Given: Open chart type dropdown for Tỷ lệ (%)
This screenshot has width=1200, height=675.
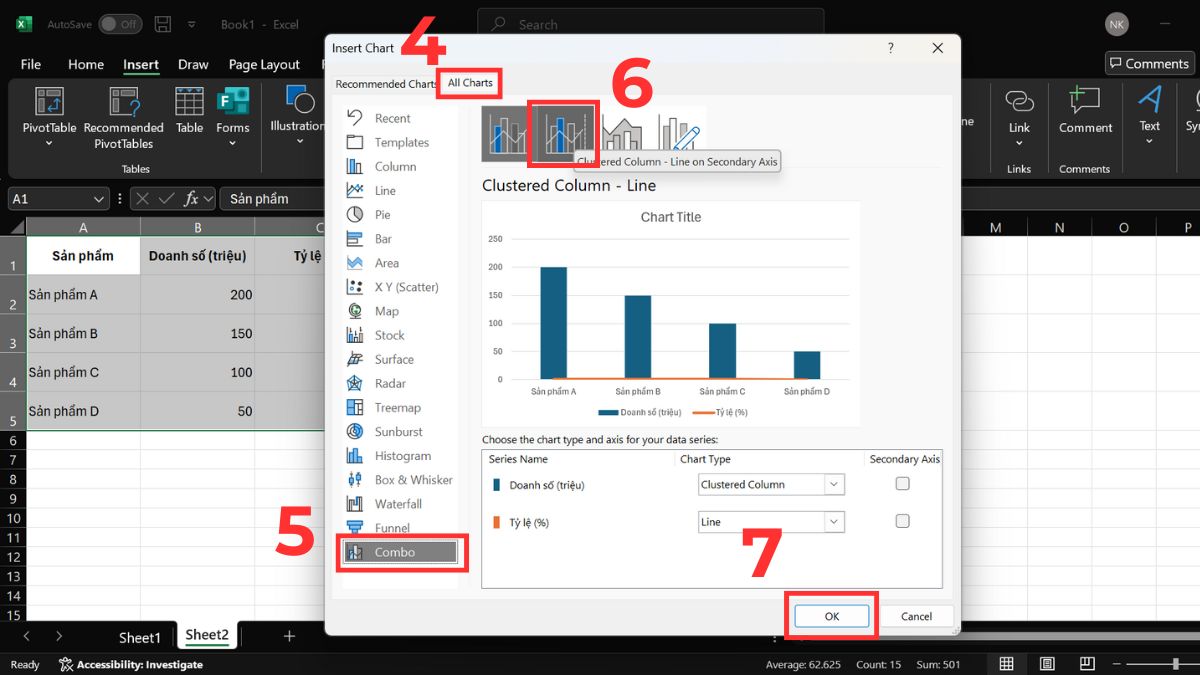Looking at the screenshot, I should pyautogui.click(x=834, y=522).
